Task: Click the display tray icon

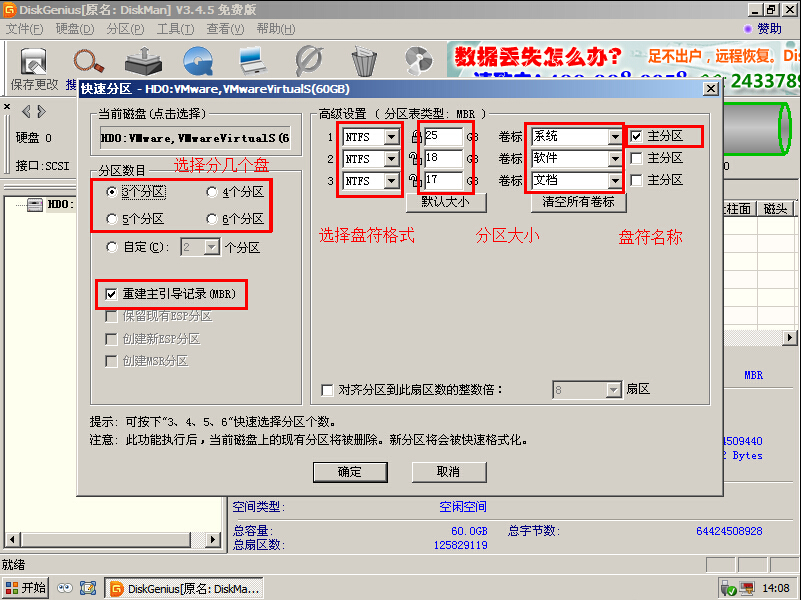Action: point(747,588)
